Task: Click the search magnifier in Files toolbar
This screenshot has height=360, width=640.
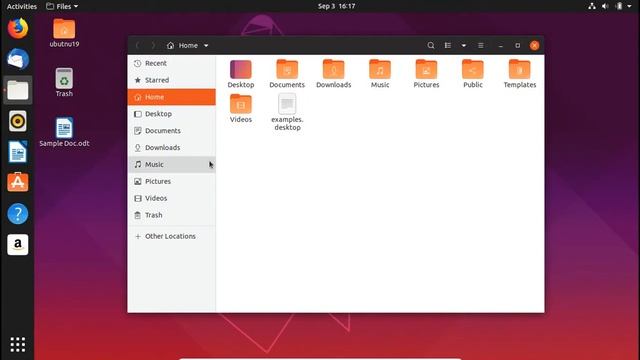Action: [x=431, y=45]
